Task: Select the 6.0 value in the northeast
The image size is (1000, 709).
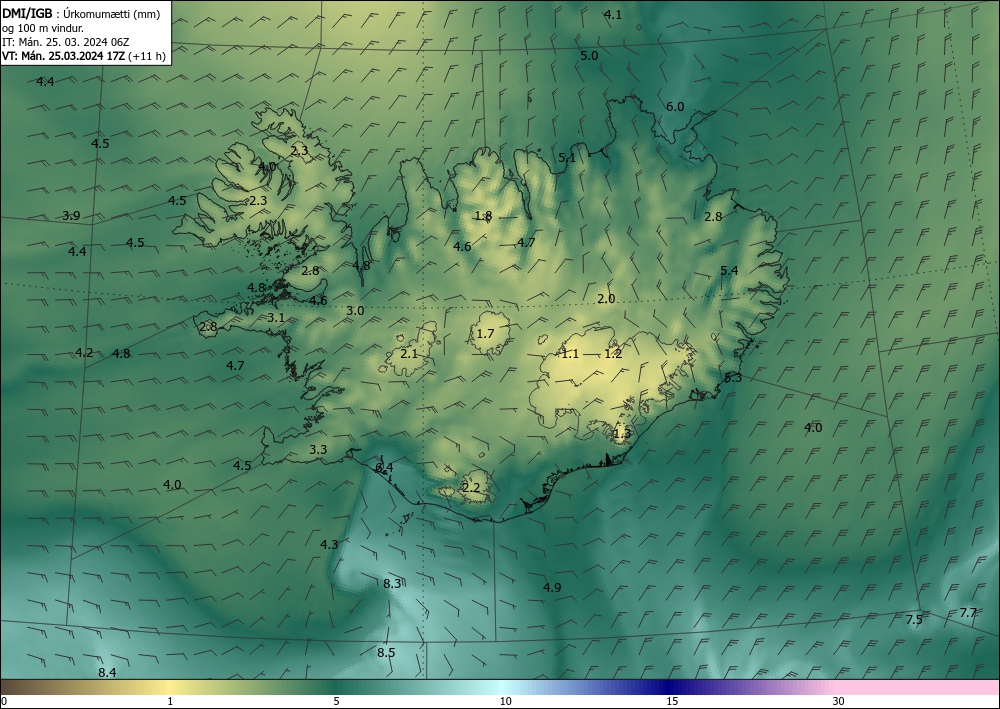Action: pyautogui.click(x=675, y=106)
